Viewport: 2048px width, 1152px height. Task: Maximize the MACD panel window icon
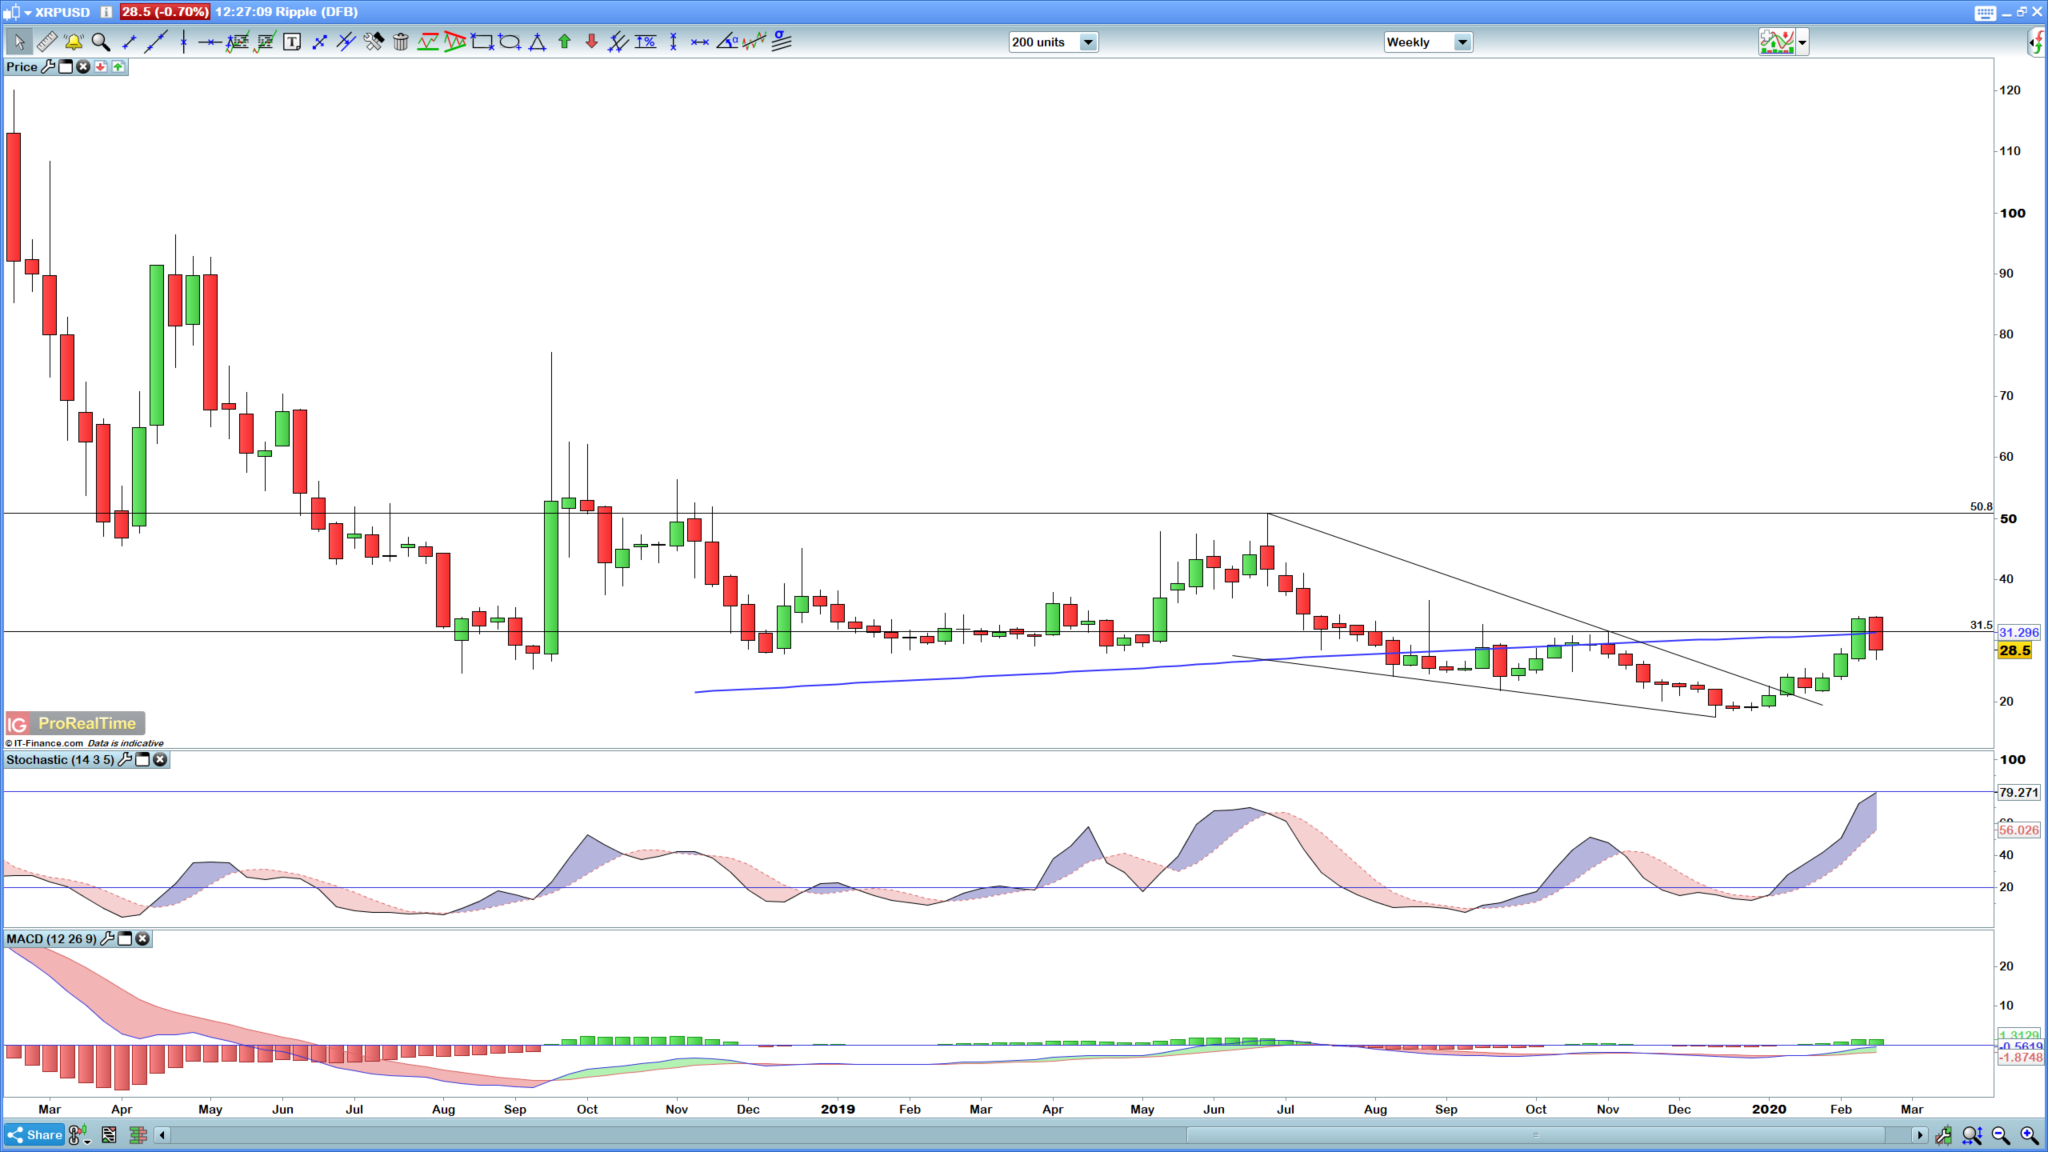pyautogui.click(x=126, y=939)
